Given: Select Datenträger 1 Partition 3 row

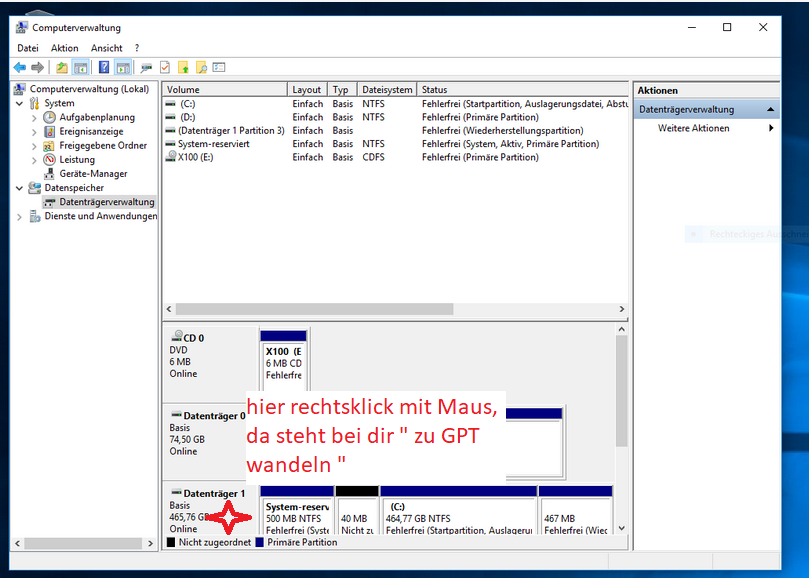Looking at the screenshot, I should tap(395, 131).
